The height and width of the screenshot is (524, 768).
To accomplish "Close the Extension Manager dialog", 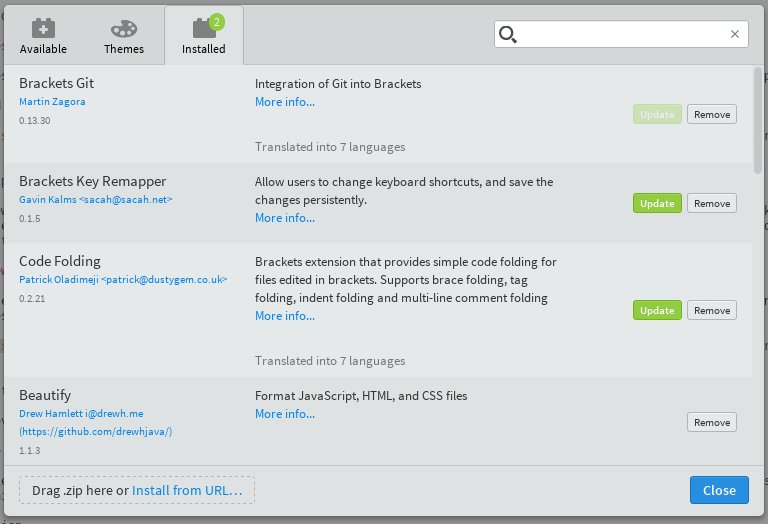I will pyautogui.click(x=719, y=490).
